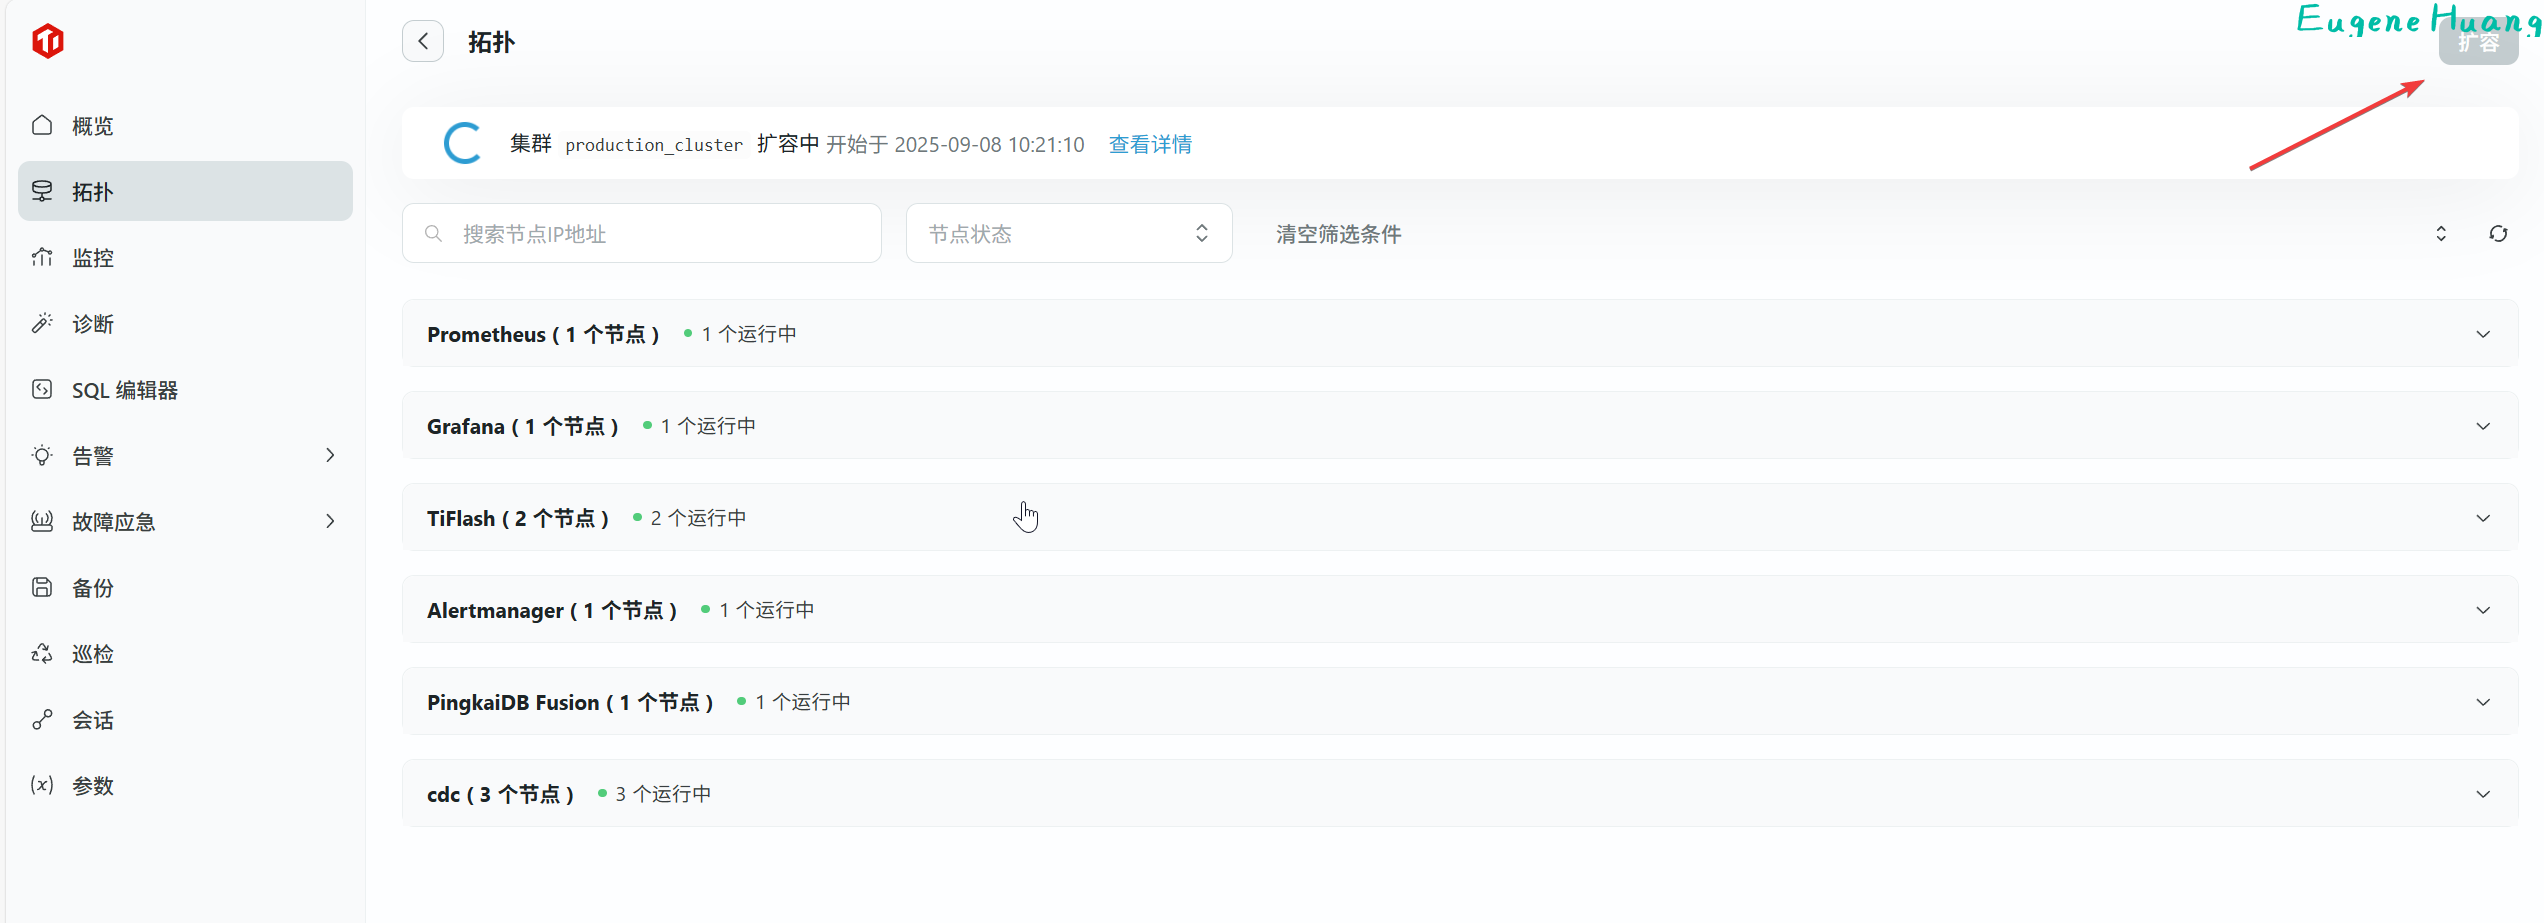Open 监控 via its chart icon
The width and height of the screenshot is (2544, 923).
[42, 258]
